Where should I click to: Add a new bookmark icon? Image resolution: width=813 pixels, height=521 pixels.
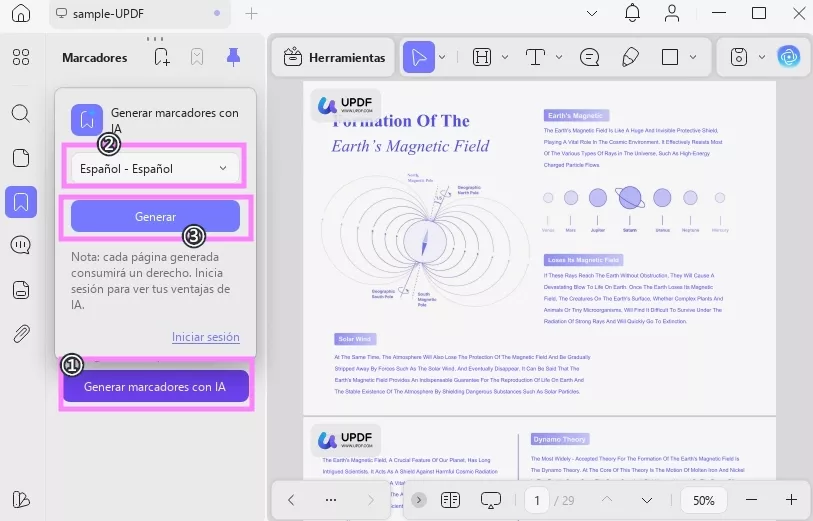[x=162, y=57]
